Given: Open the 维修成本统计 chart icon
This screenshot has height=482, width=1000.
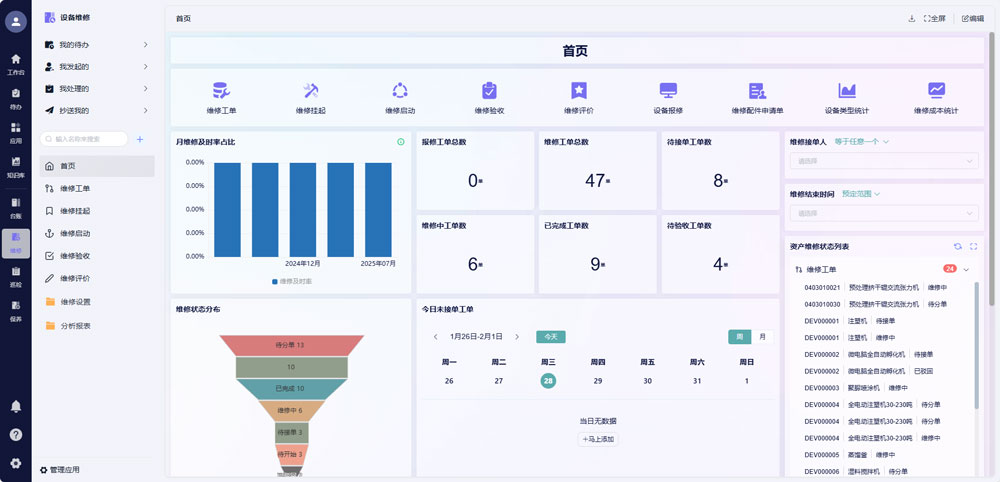Looking at the screenshot, I should 936,91.
